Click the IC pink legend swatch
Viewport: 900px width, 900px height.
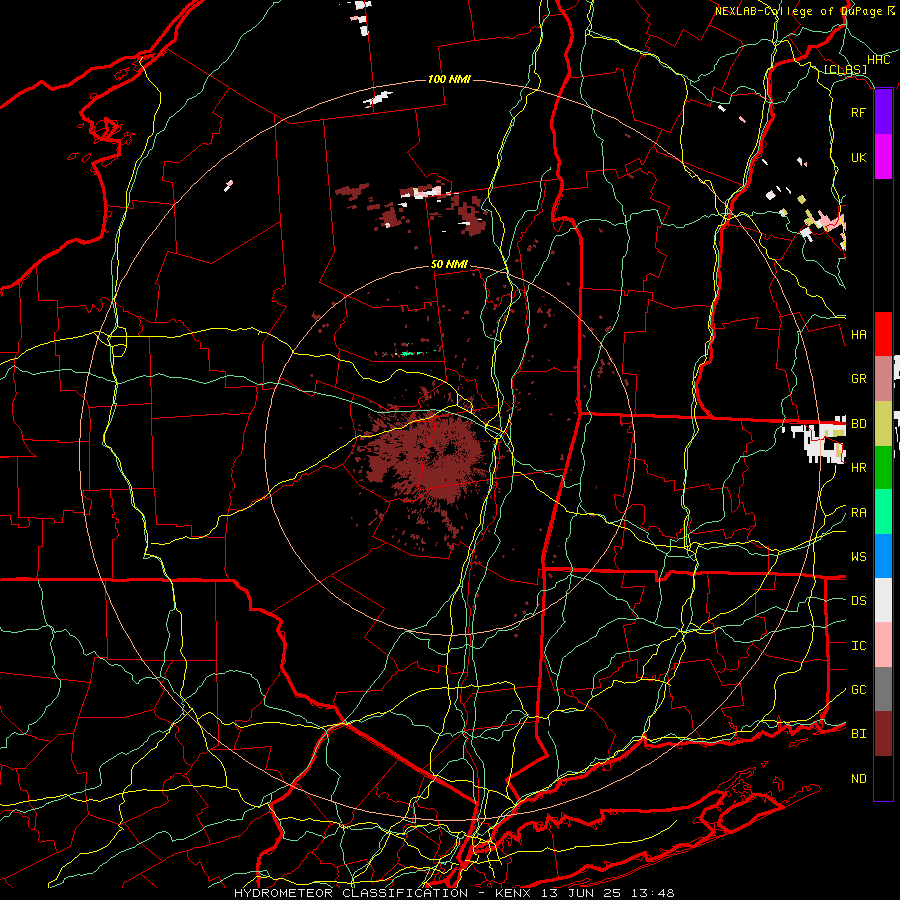pyautogui.click(x=883, y=645)
